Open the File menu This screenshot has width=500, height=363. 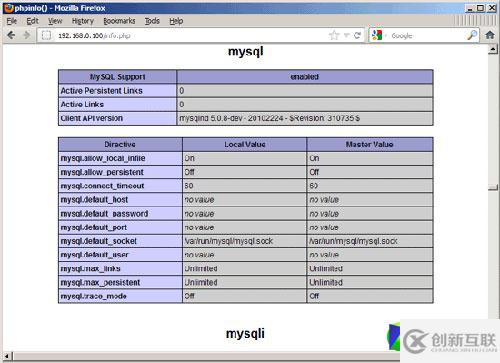click(x=12, y=21)
